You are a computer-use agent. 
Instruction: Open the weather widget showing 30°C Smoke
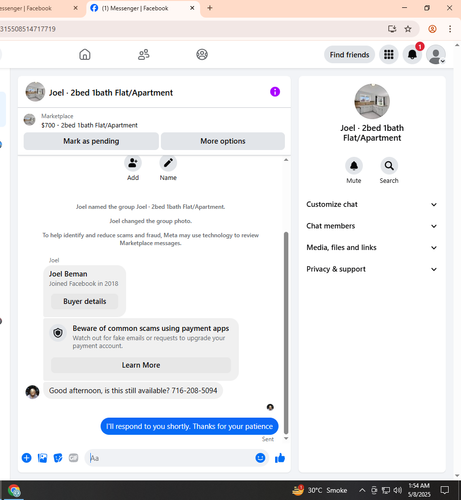point(320,490)
